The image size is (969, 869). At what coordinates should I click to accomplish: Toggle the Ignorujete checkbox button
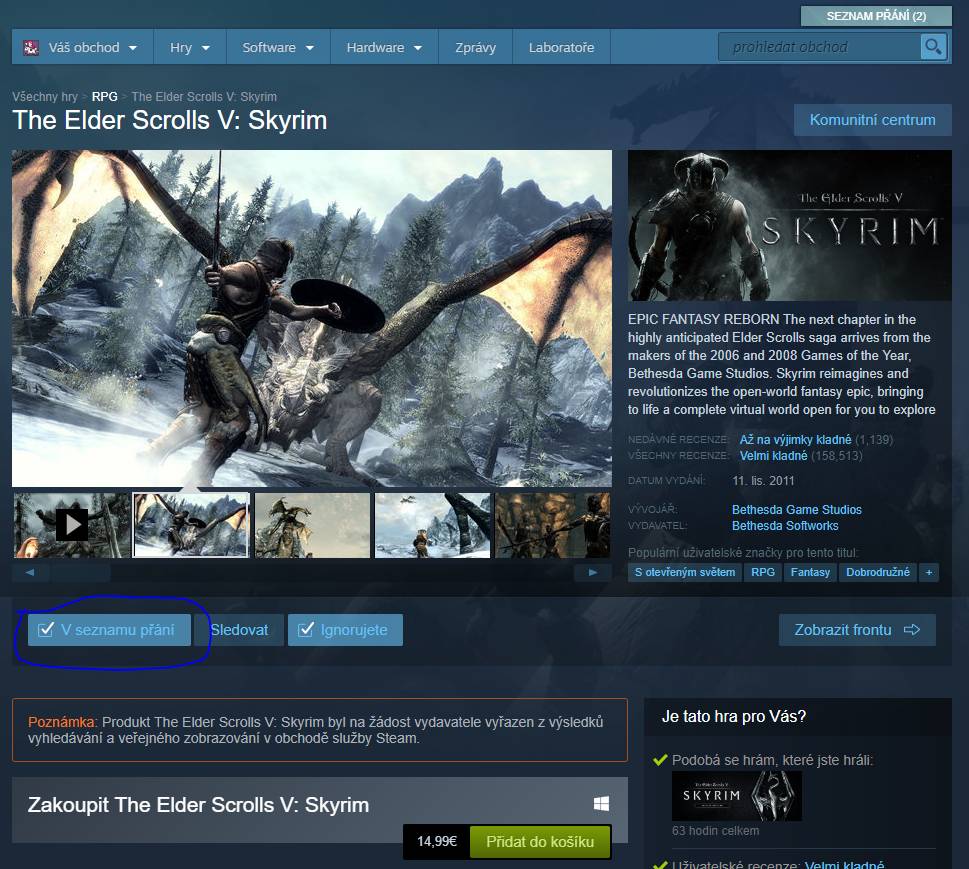tap(345, 630)
